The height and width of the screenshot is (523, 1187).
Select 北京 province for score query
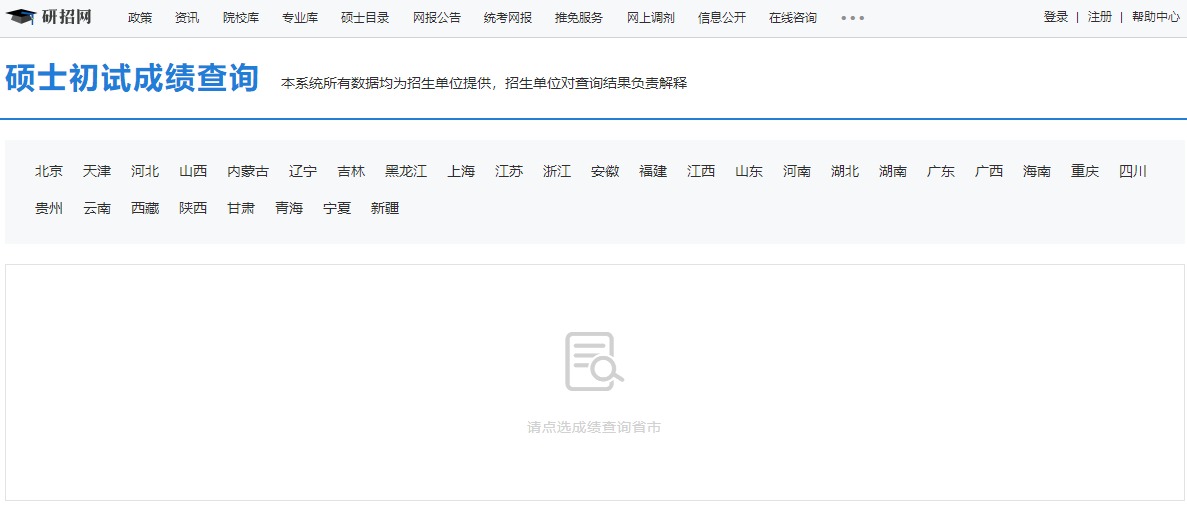[x=49, y=171]
